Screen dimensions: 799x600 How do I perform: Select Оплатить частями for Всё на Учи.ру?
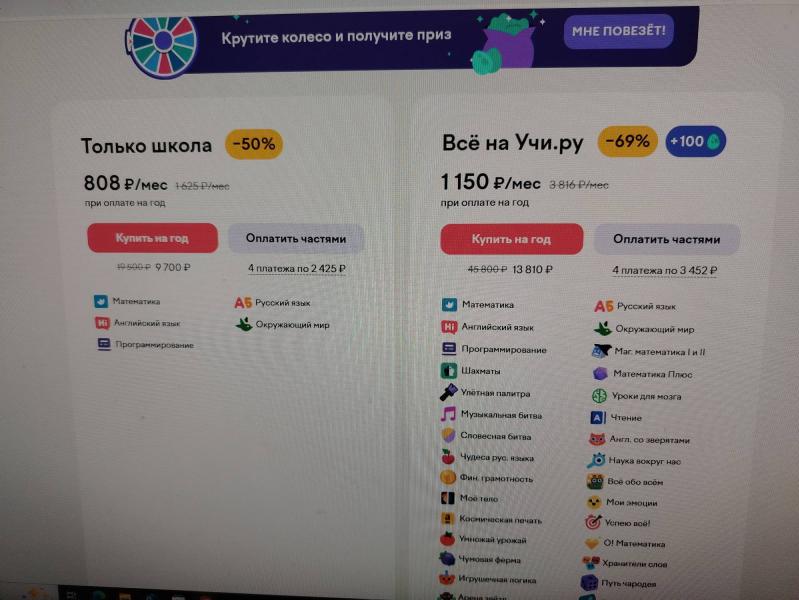coord(667,239)
